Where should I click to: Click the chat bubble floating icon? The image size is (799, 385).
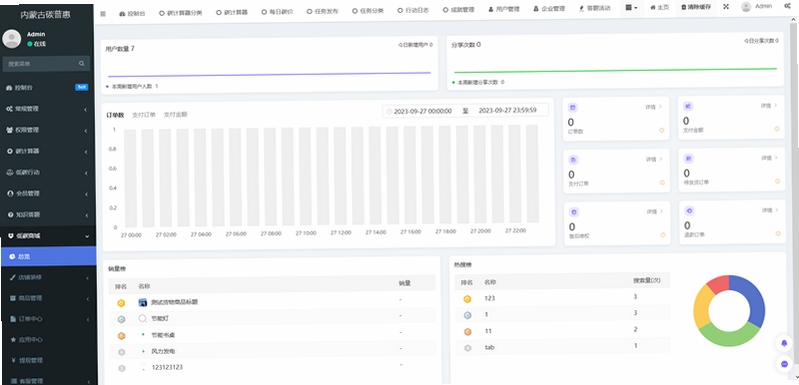(784, 364)
